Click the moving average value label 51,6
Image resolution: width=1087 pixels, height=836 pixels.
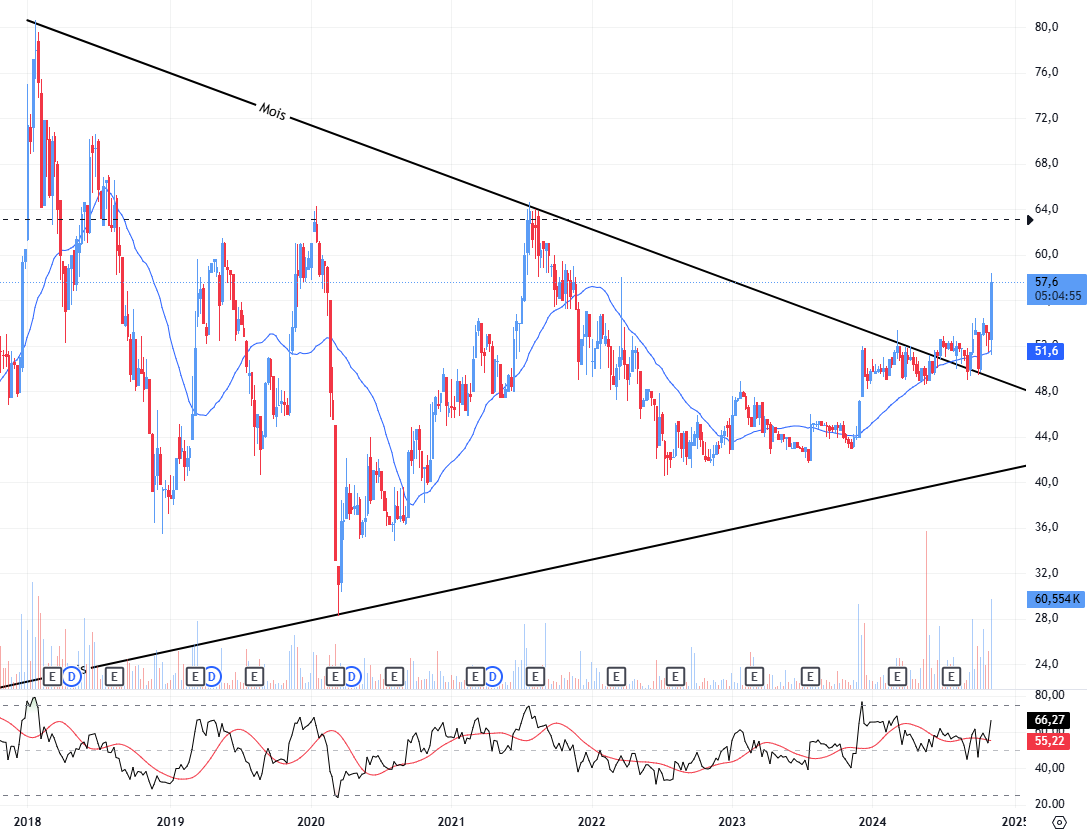[1046, 351]
